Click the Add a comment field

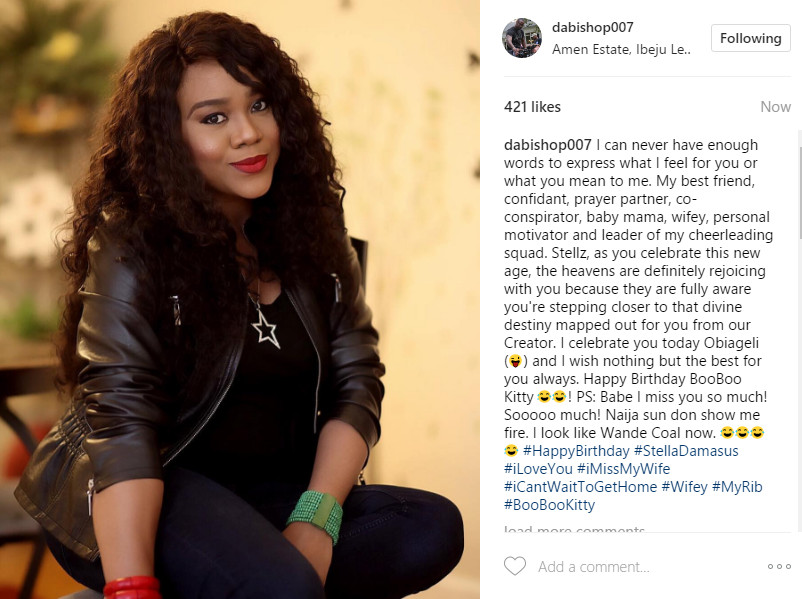[593, 567]
